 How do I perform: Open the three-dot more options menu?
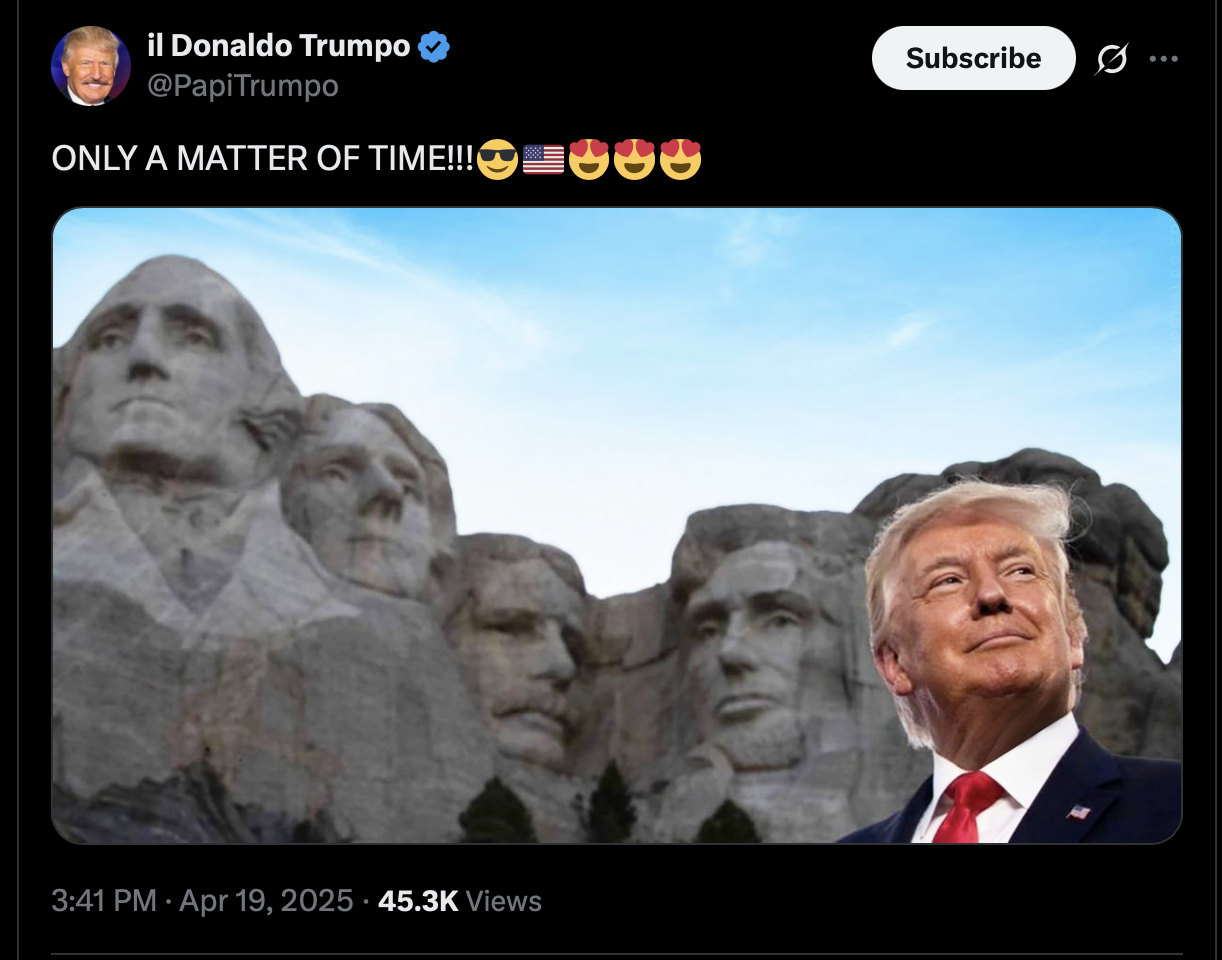1163,59
